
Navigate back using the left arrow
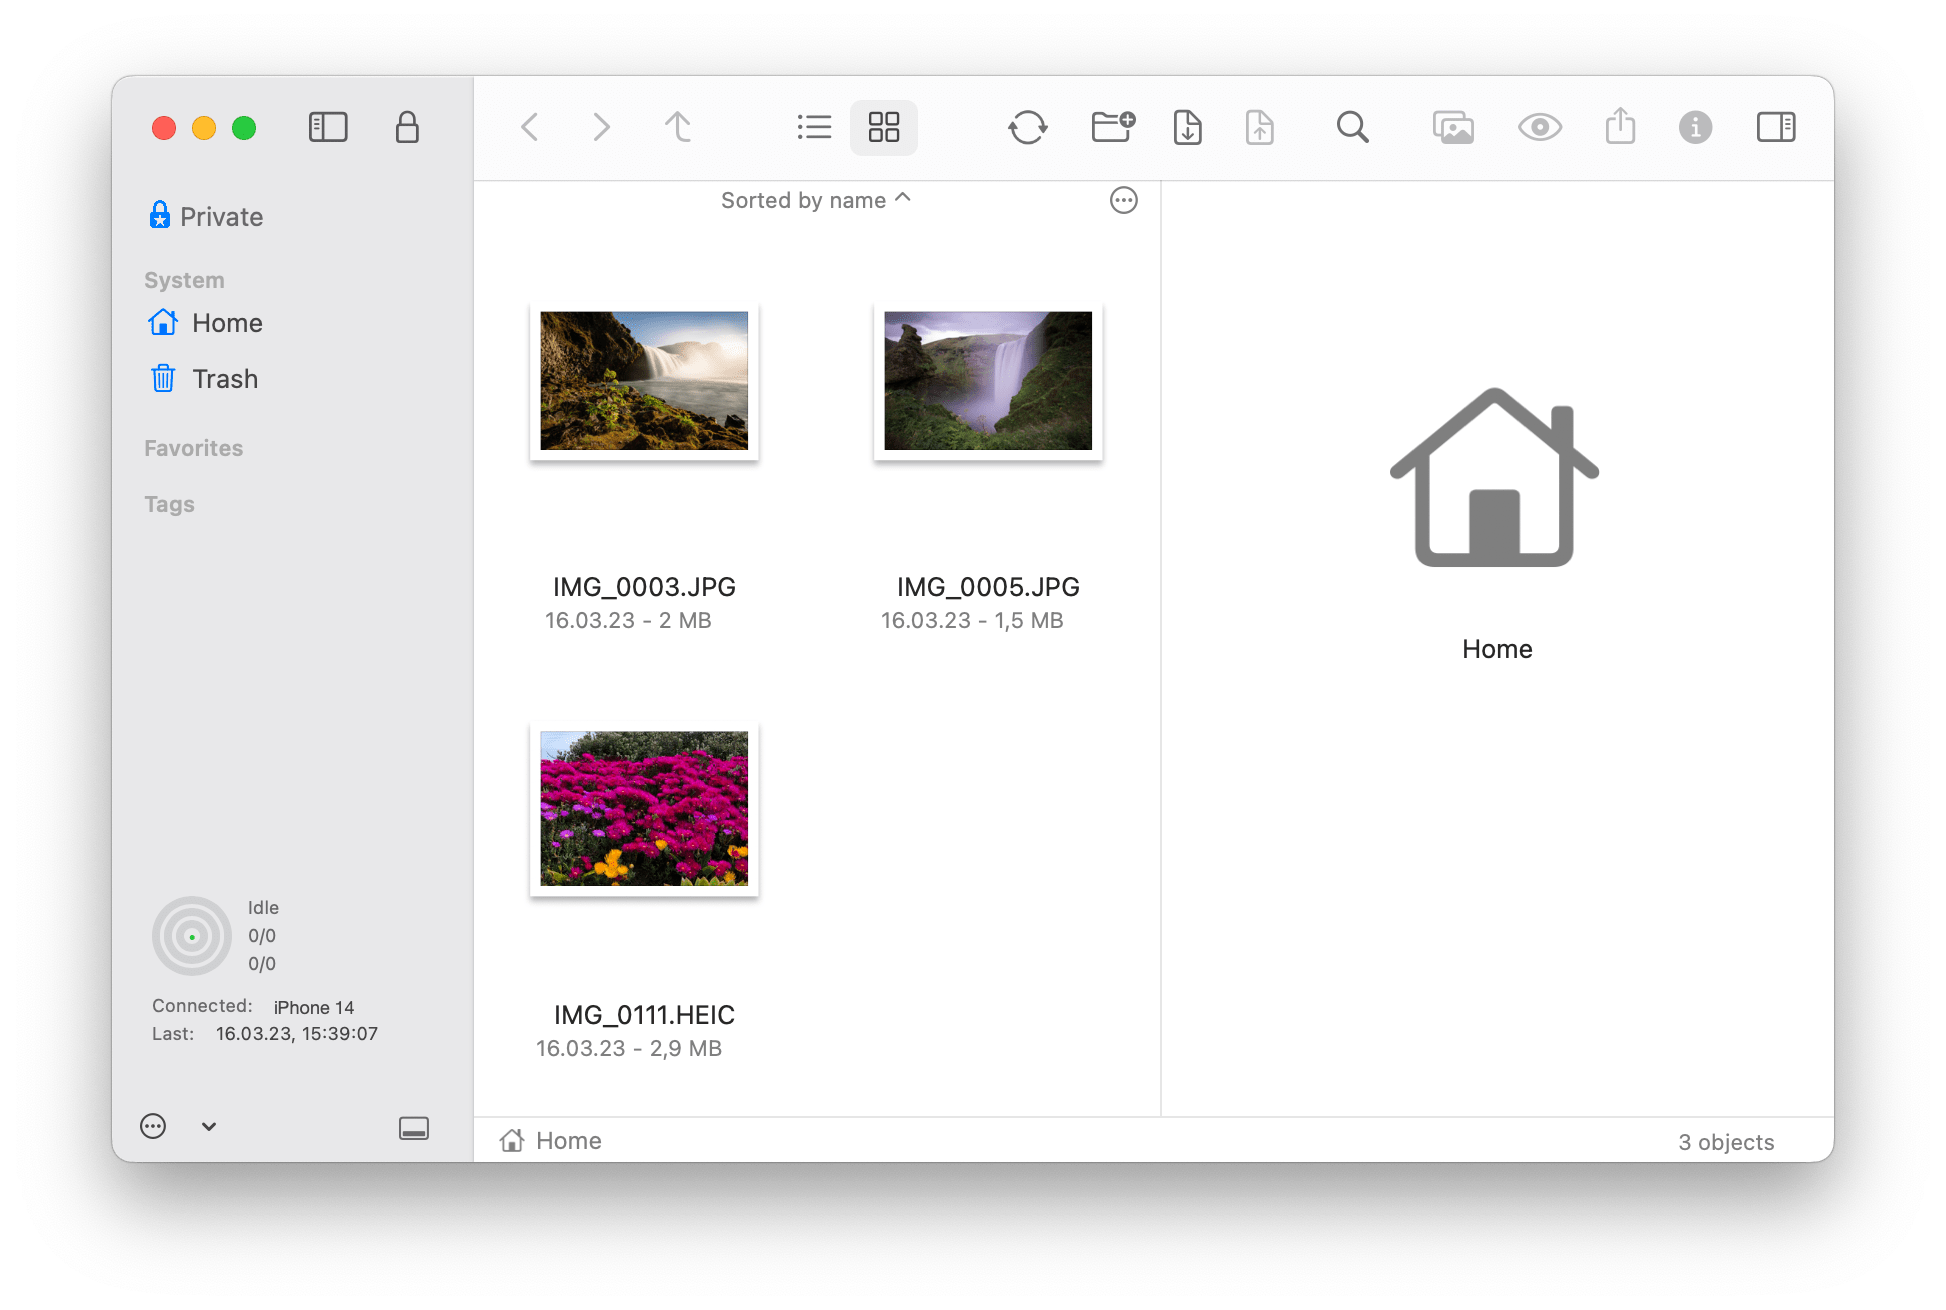coord(530,127)
